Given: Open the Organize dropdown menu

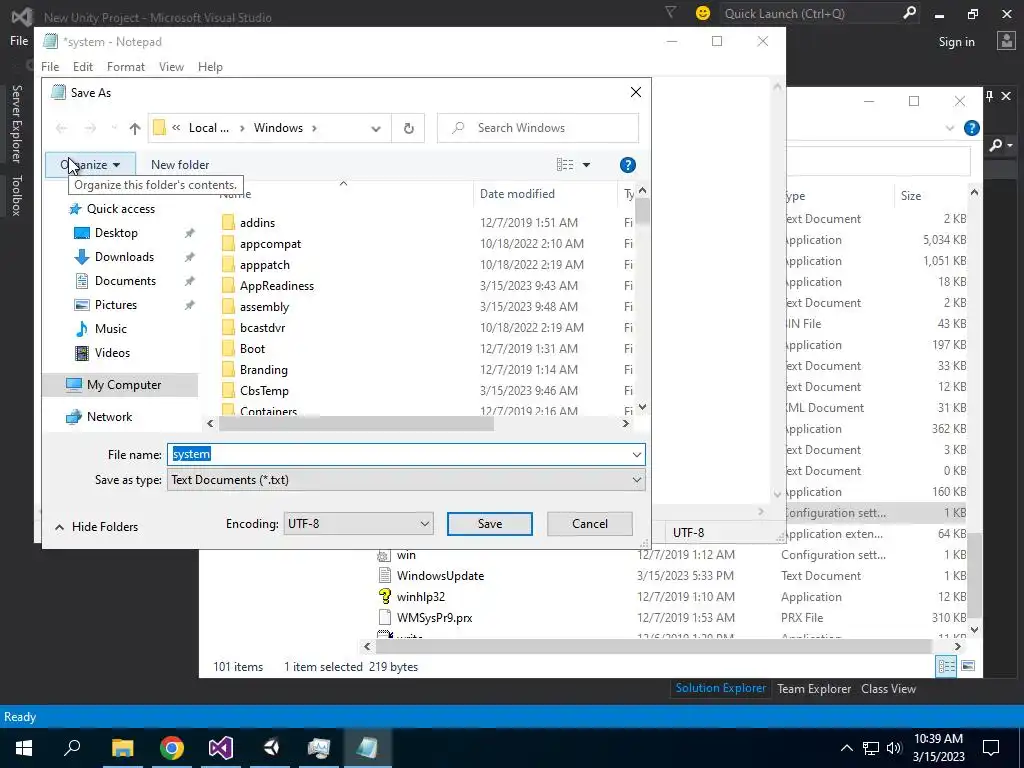Looking at the screenshot, I should 90,165.
